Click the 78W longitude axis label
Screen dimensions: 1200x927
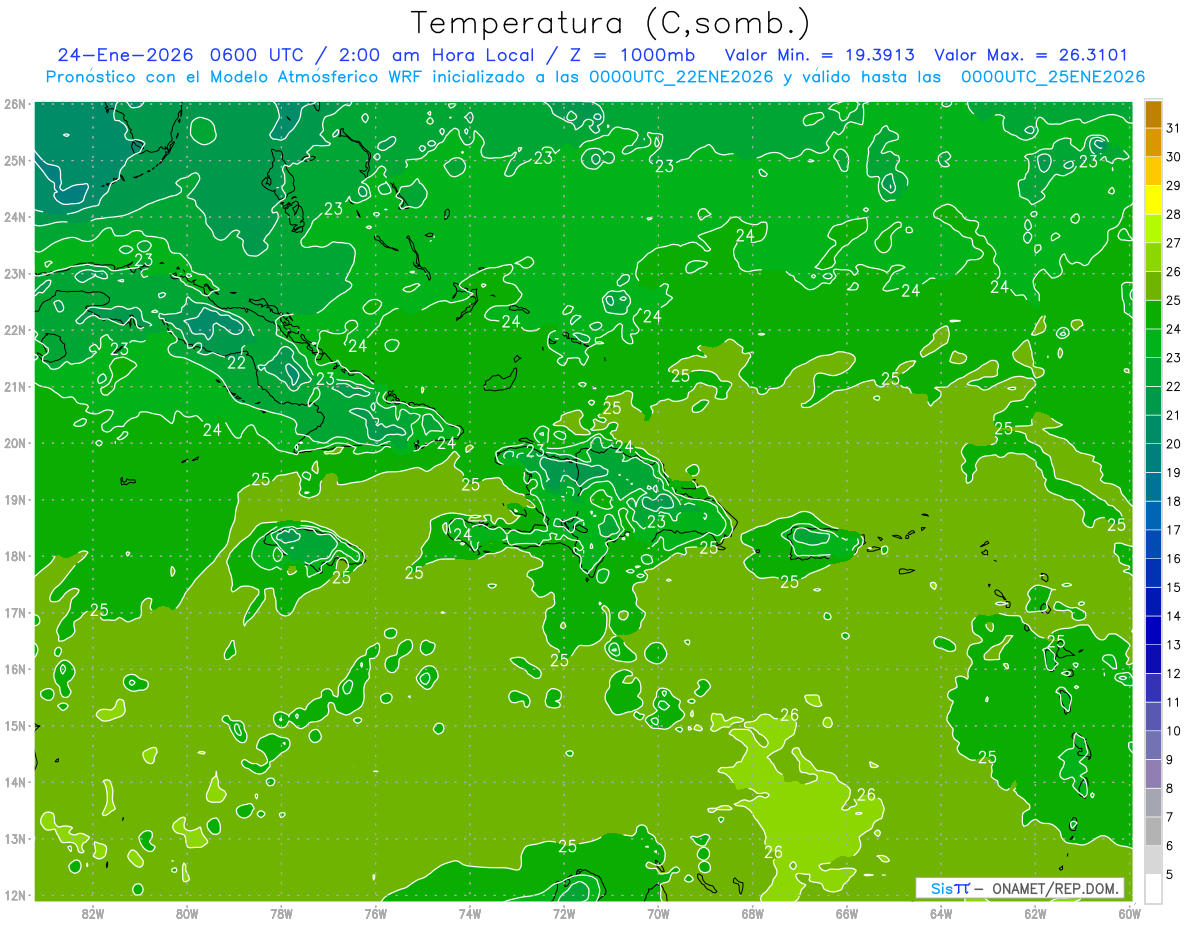coord(281,912)
